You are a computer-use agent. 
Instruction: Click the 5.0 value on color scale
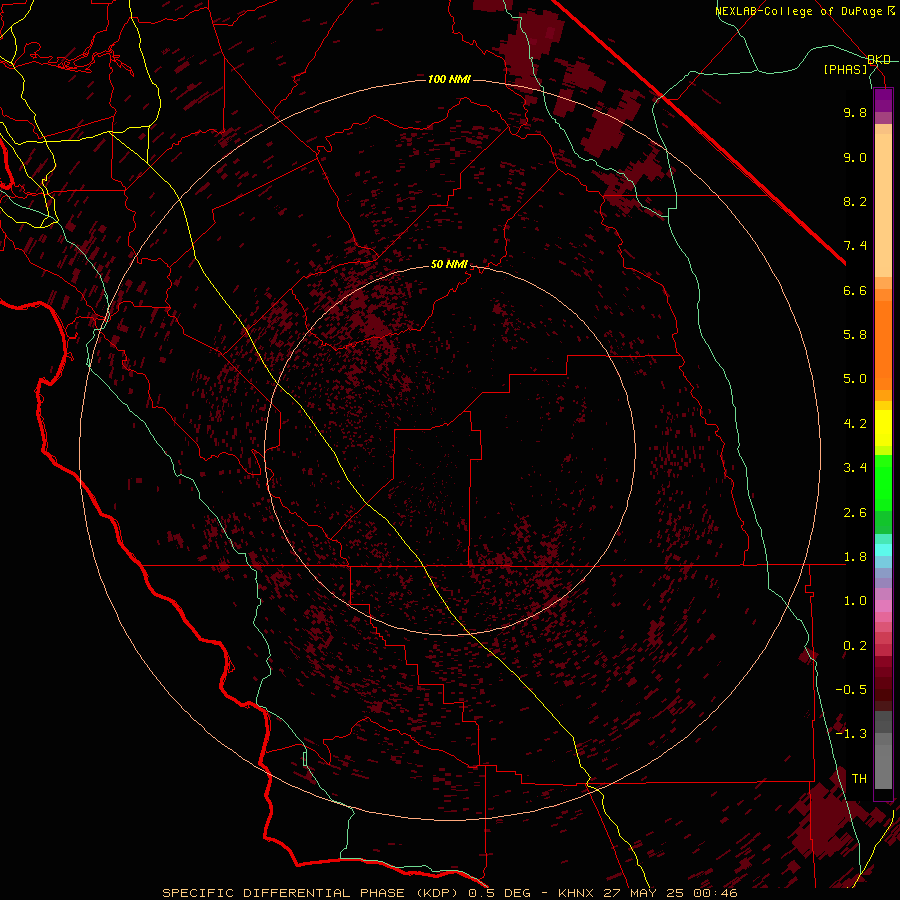coord(855,379)
